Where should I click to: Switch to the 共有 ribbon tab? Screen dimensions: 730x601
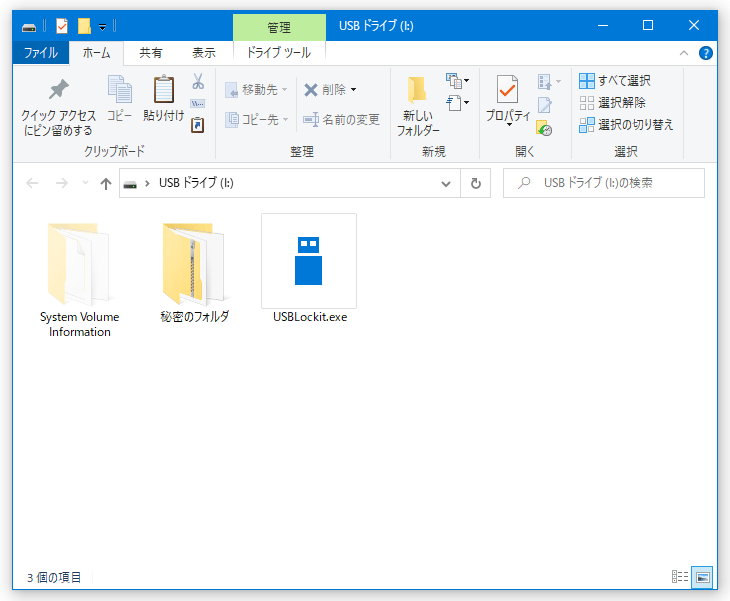tap(151, 53)
